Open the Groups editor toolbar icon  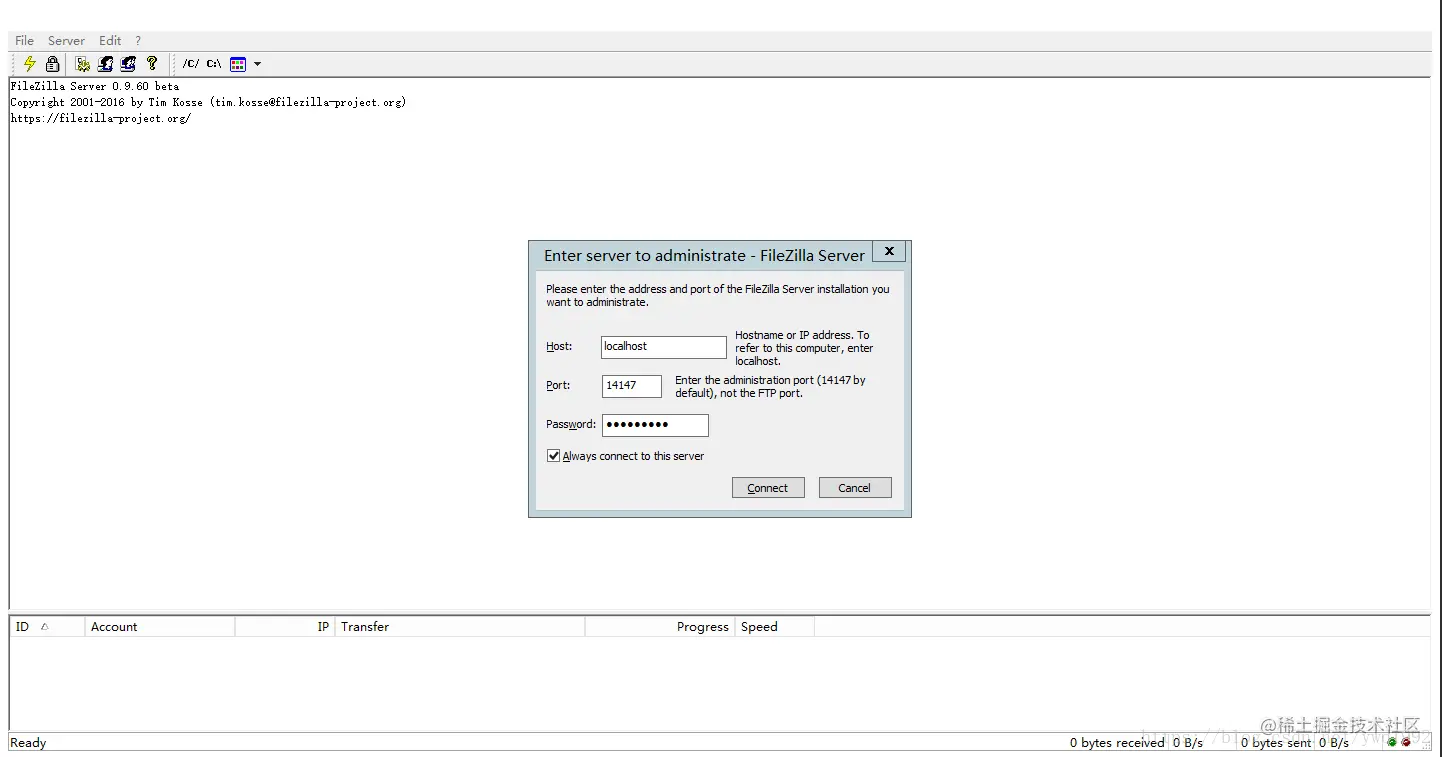tap(128, 64)
